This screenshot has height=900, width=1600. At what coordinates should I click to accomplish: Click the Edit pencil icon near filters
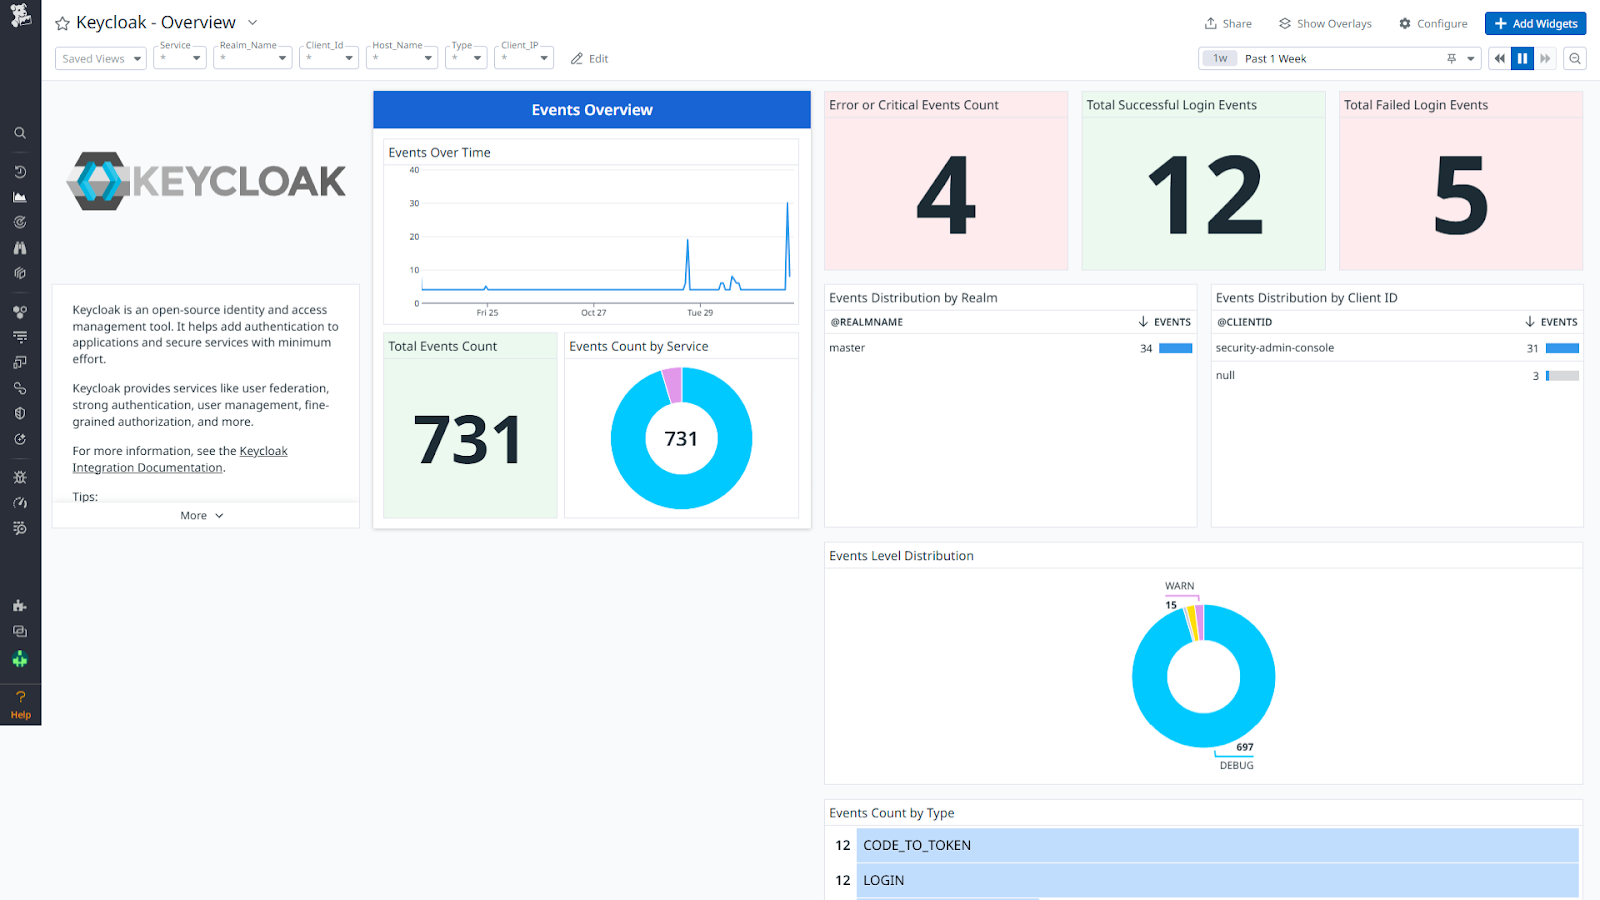(589, 58)
